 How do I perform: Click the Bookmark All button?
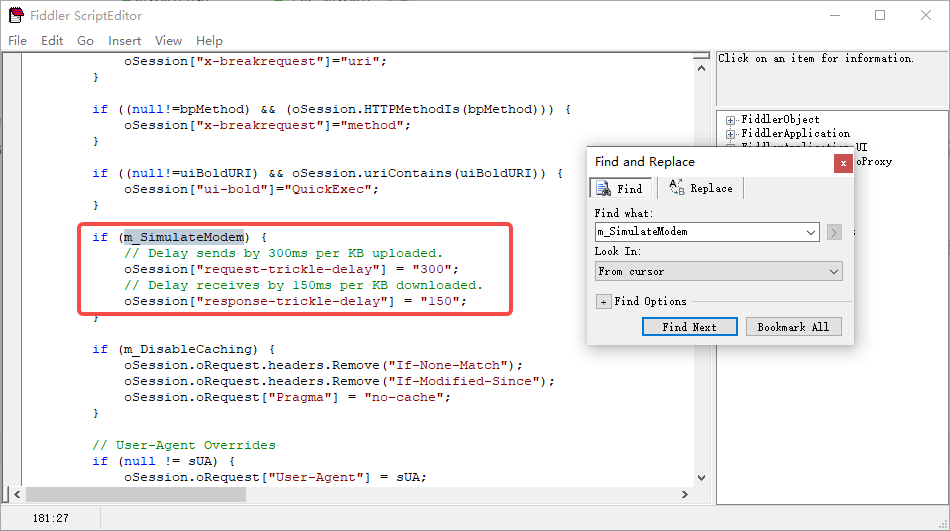(x=793, y=327)
